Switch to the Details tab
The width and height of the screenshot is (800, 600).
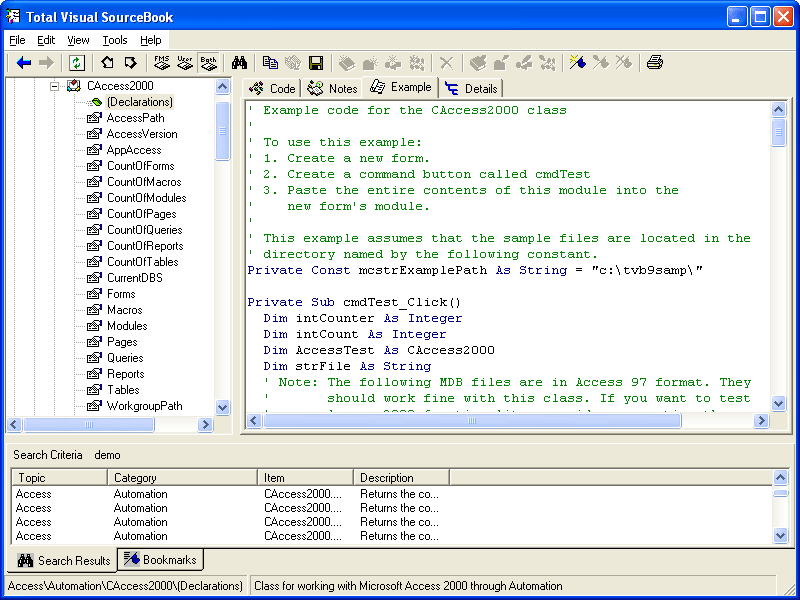click(471, 88)
